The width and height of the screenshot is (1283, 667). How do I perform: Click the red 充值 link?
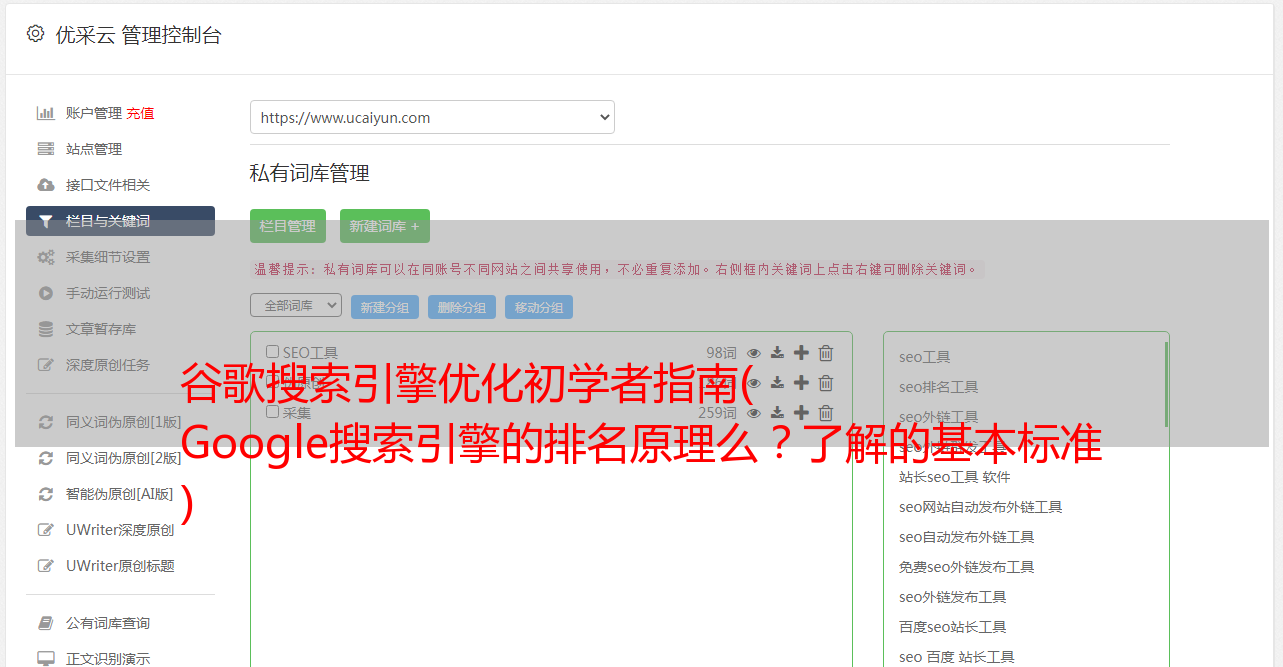(141, 113)
